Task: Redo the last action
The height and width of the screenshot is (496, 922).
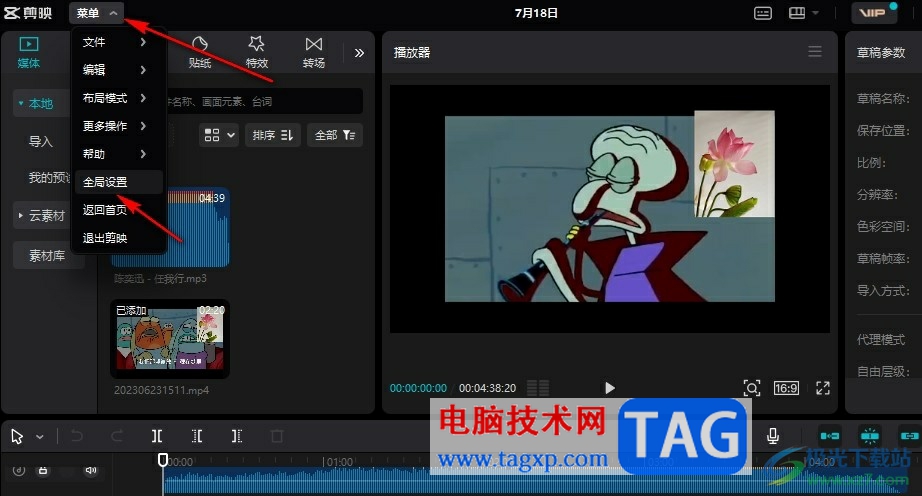Action: click(117, 436)
